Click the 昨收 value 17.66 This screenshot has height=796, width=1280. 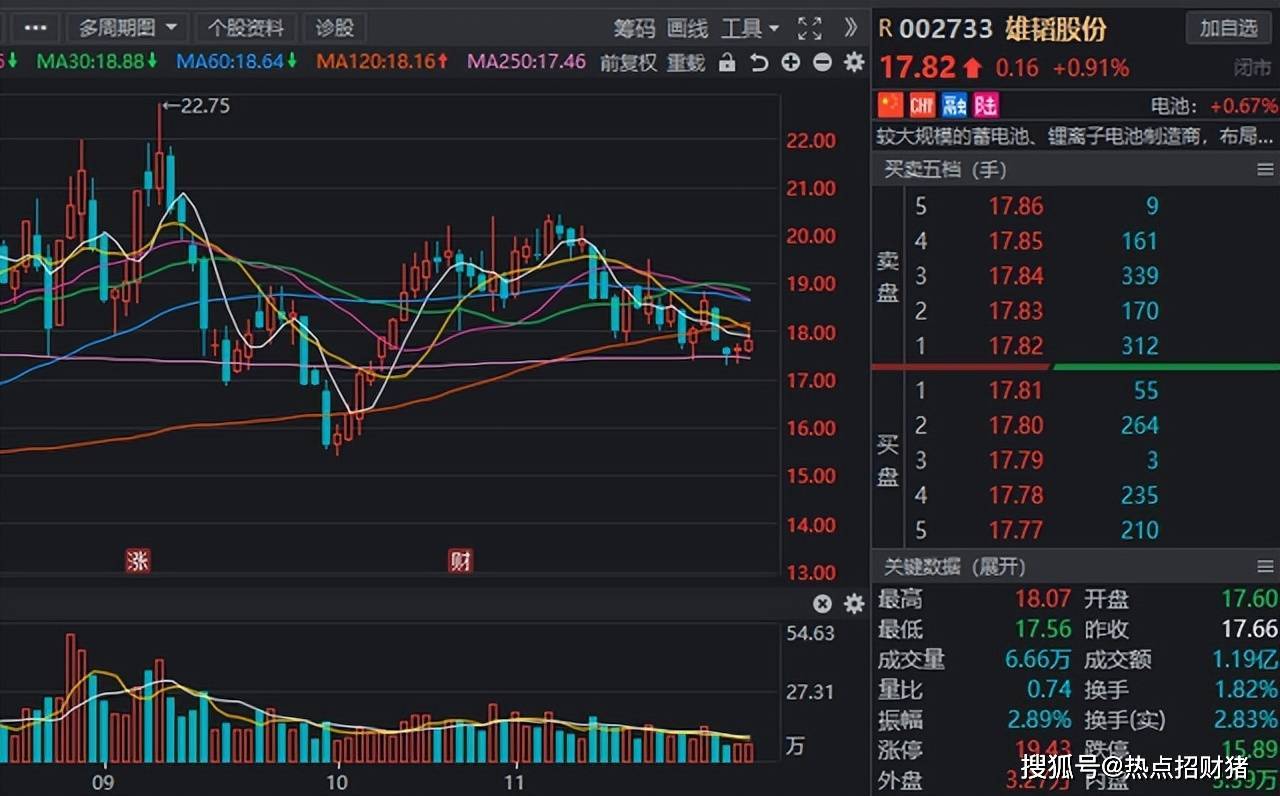coord(1250,630)
